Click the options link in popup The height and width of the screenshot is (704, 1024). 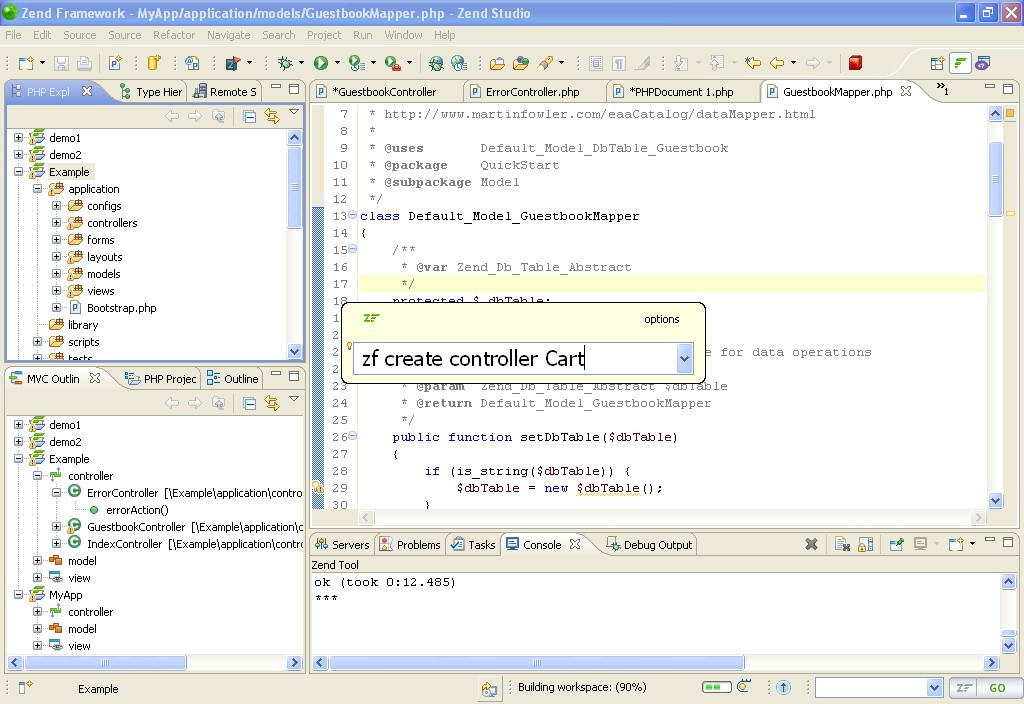tap(662, 319)
